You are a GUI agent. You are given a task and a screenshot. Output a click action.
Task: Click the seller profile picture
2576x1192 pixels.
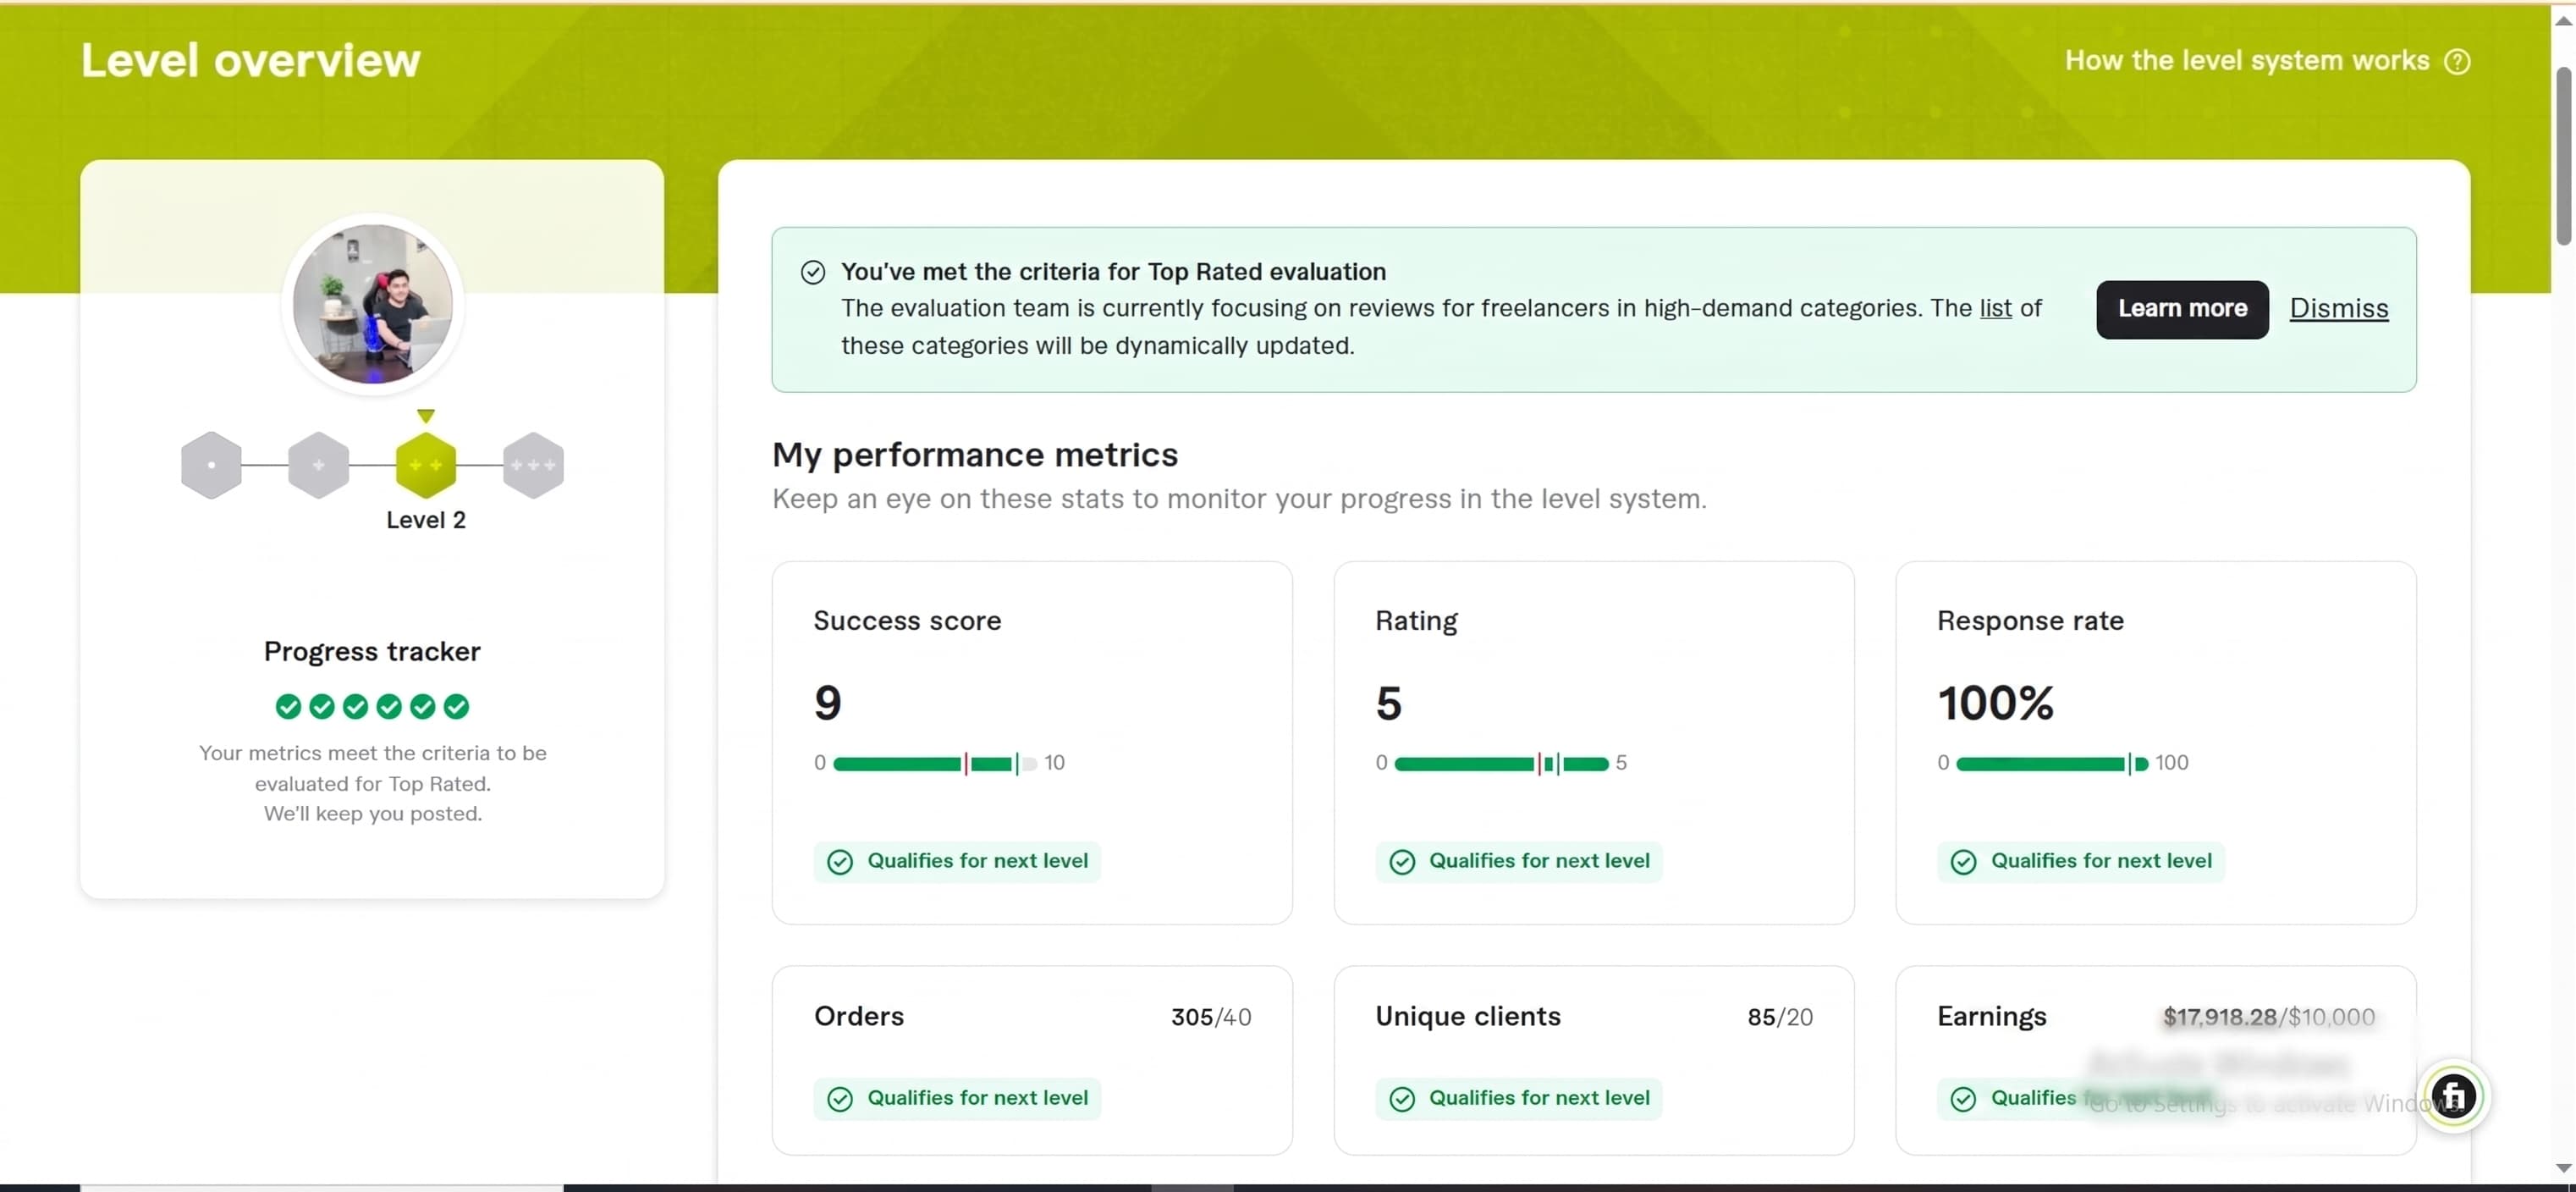(372, 303)
